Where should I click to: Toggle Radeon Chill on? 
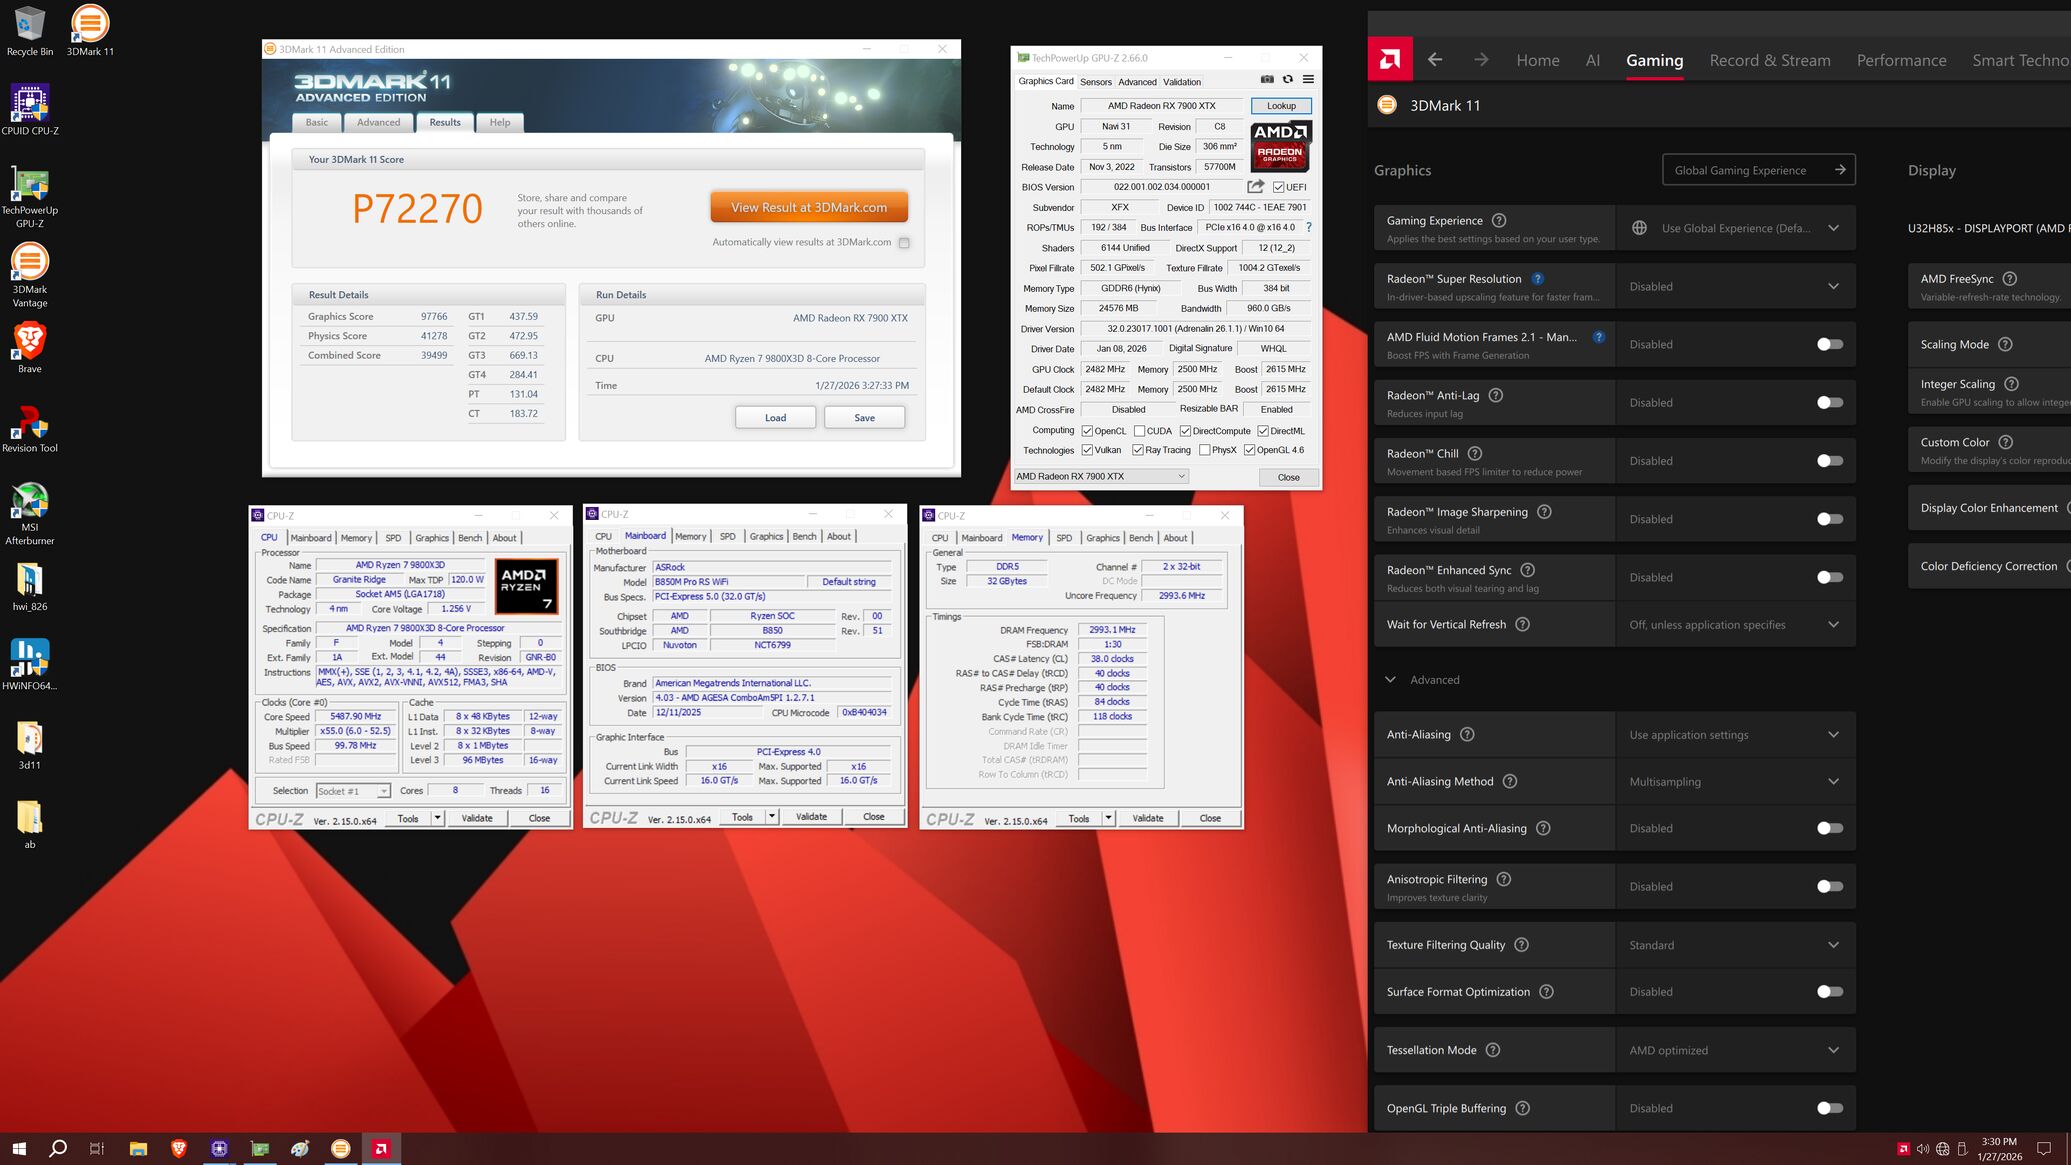coord(1829,461)
